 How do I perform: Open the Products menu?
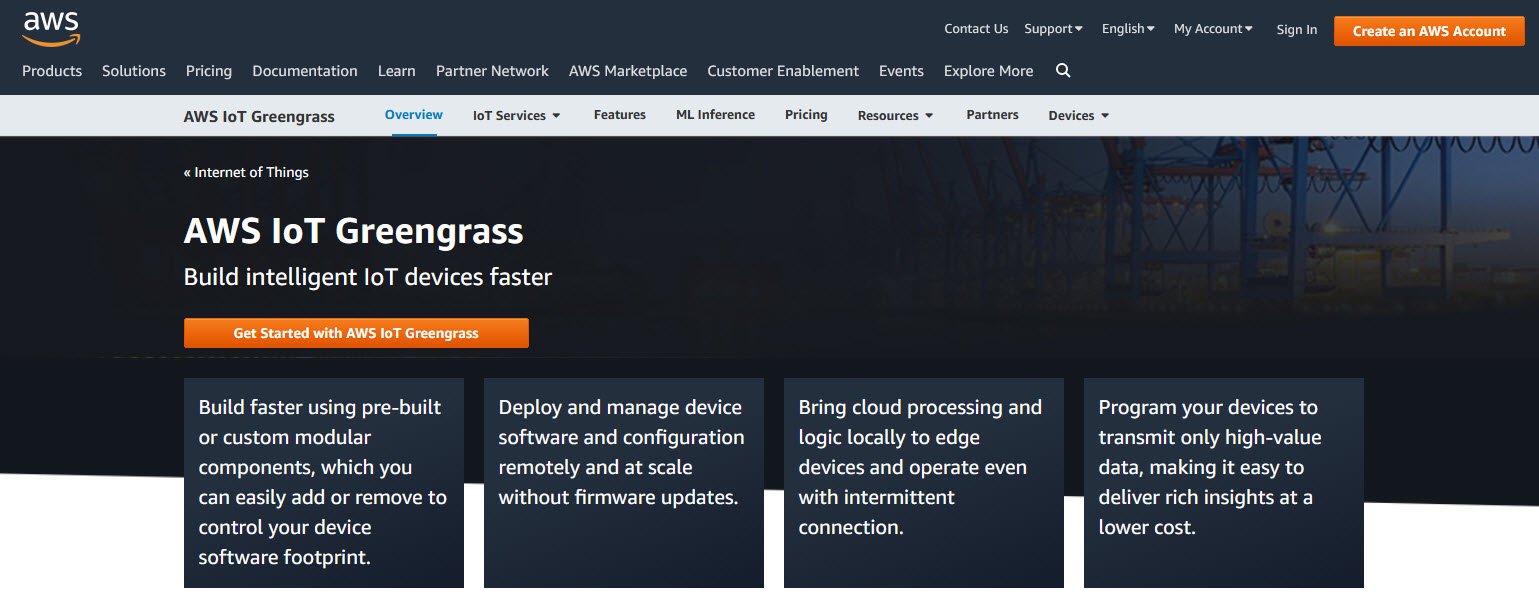[52, 71]
